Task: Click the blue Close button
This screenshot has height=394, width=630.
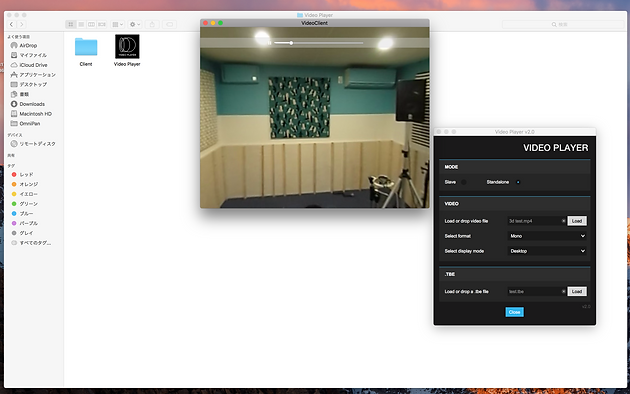Action: click(x=514, y=312)
